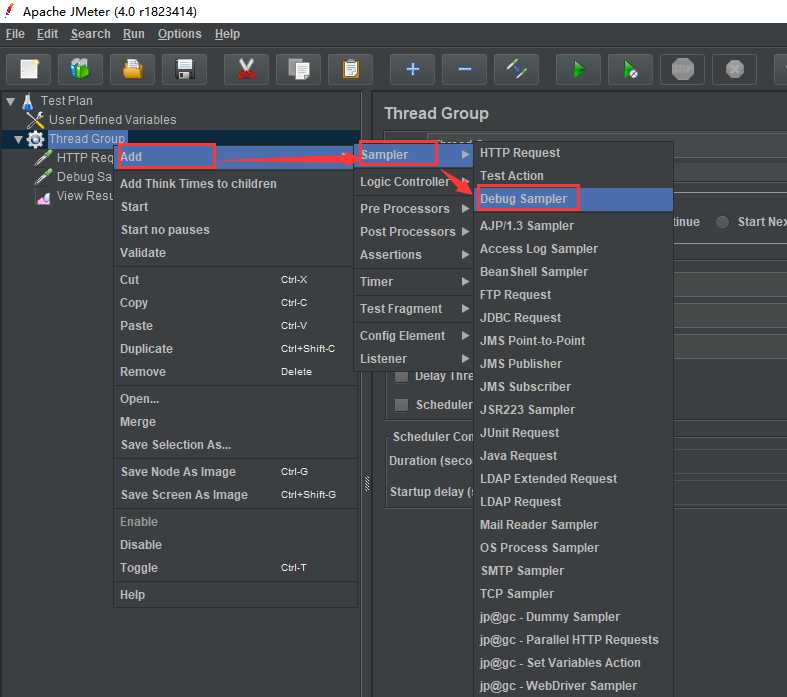Choose JDBC Request sampler
Image resolution: width=787 pixels, height=697 pixels.
tap(573, 318)
